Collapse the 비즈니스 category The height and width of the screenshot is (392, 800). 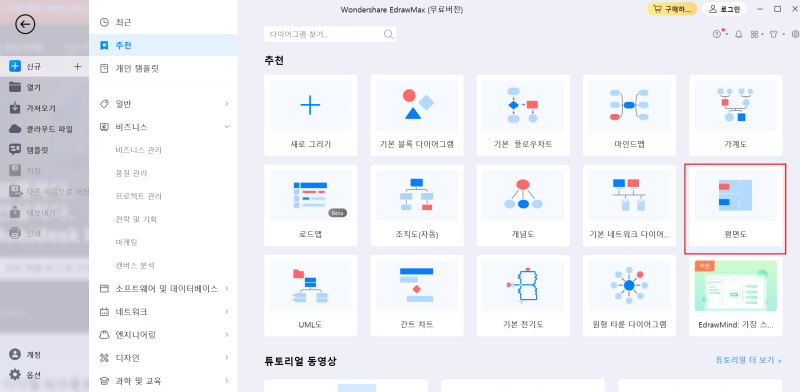[163, 127]
